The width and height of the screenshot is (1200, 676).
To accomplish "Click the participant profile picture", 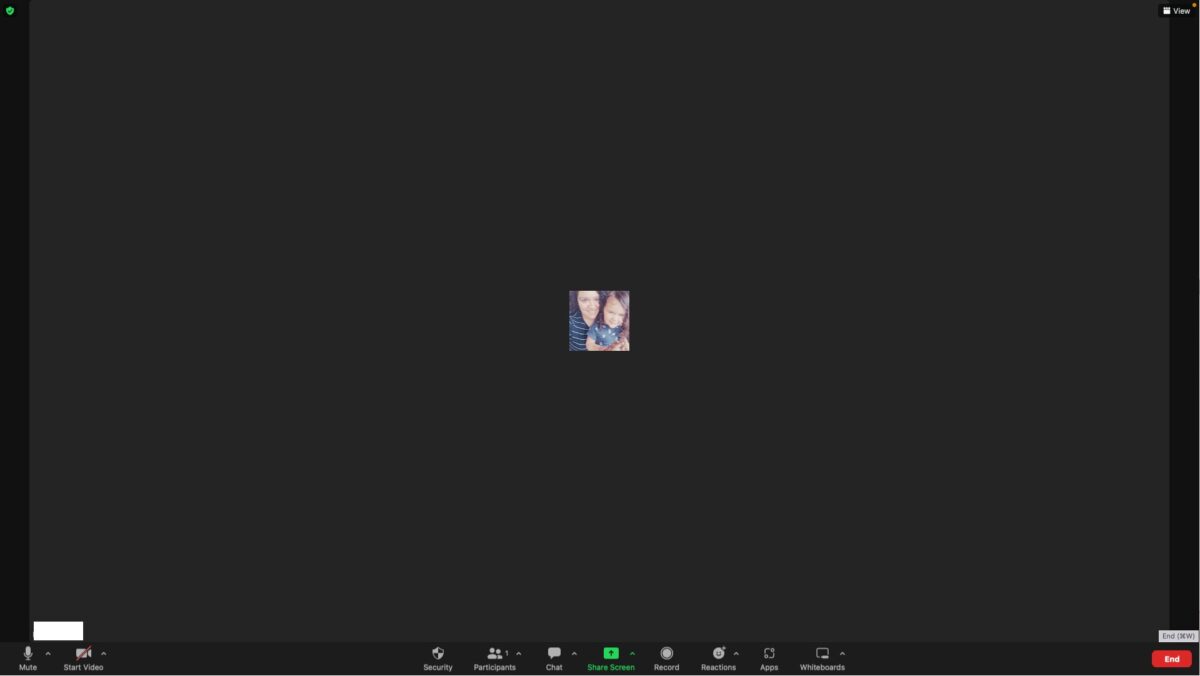I will [x=599, y=321].
